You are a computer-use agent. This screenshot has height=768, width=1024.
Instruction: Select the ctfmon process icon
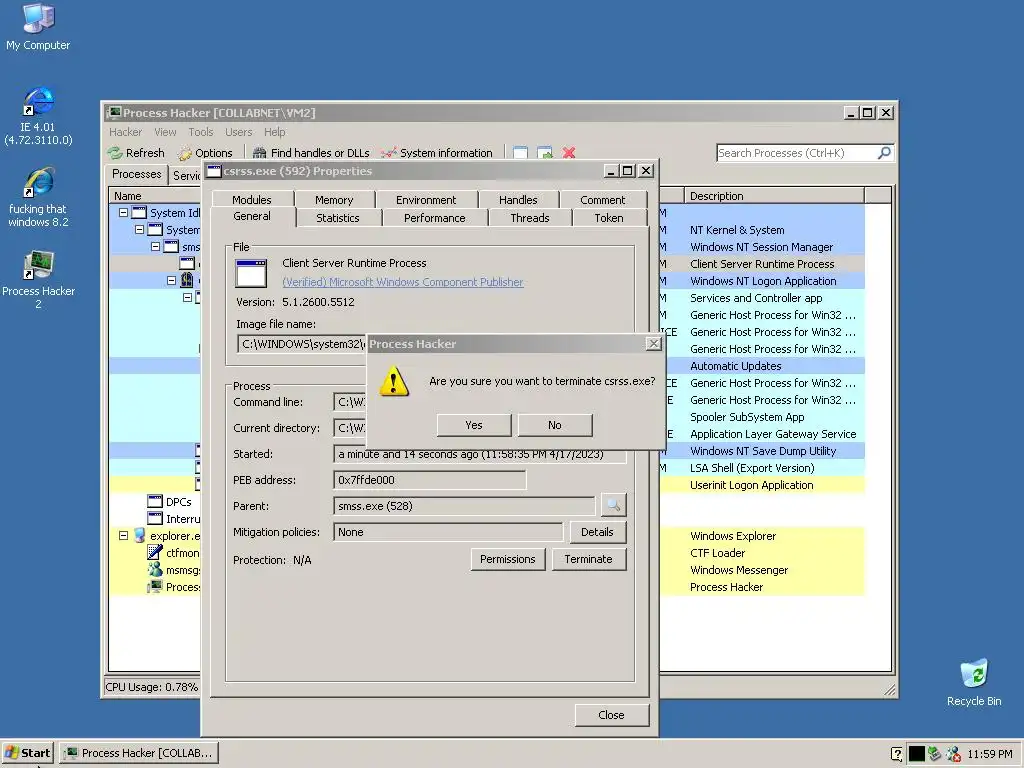coord(155,552)
